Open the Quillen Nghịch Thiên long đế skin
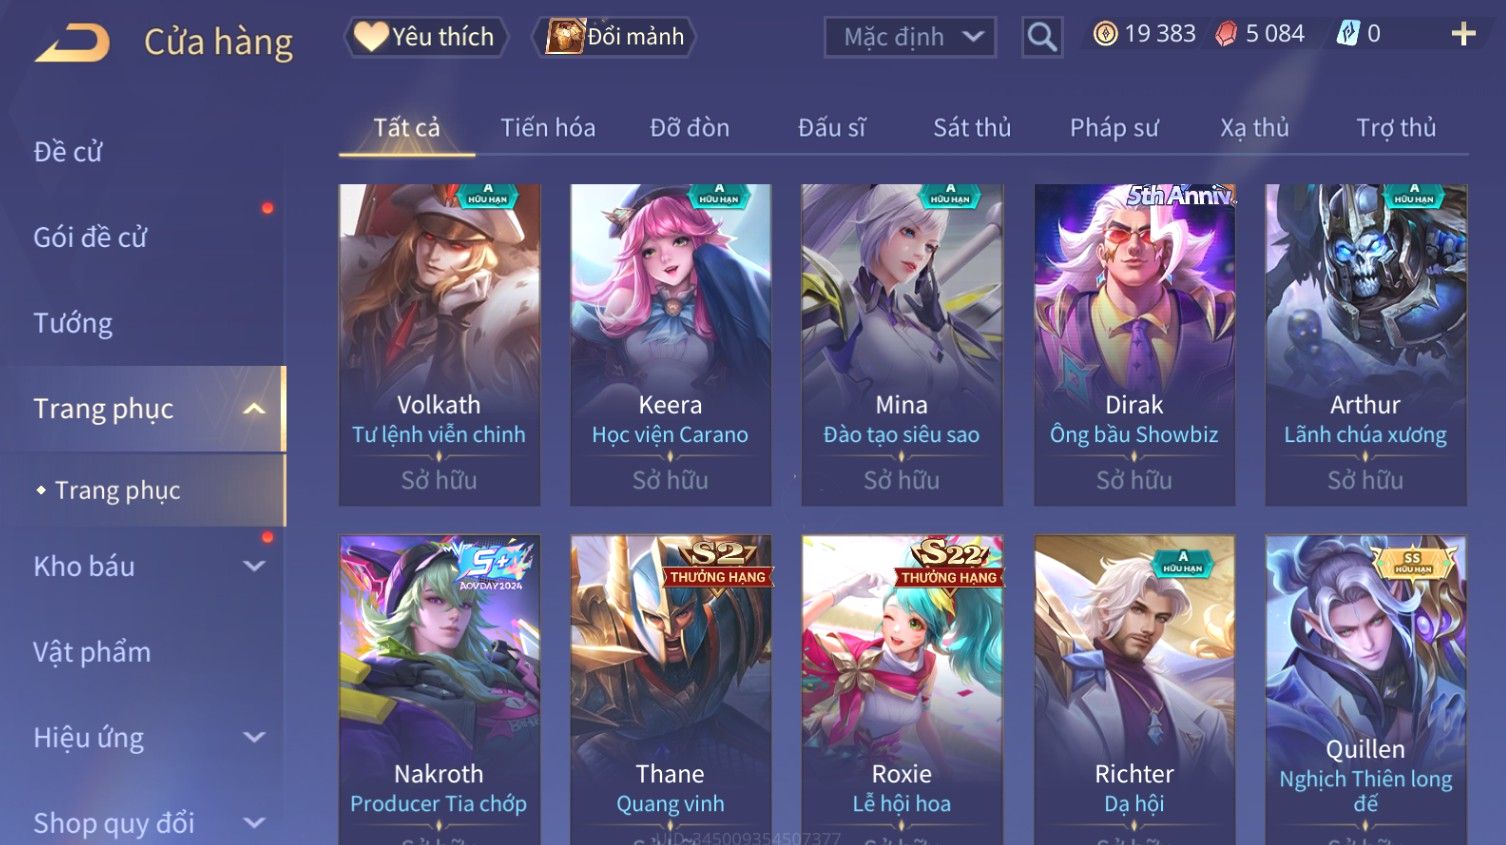1506x845 pixels. click(x=1366, y=690)
